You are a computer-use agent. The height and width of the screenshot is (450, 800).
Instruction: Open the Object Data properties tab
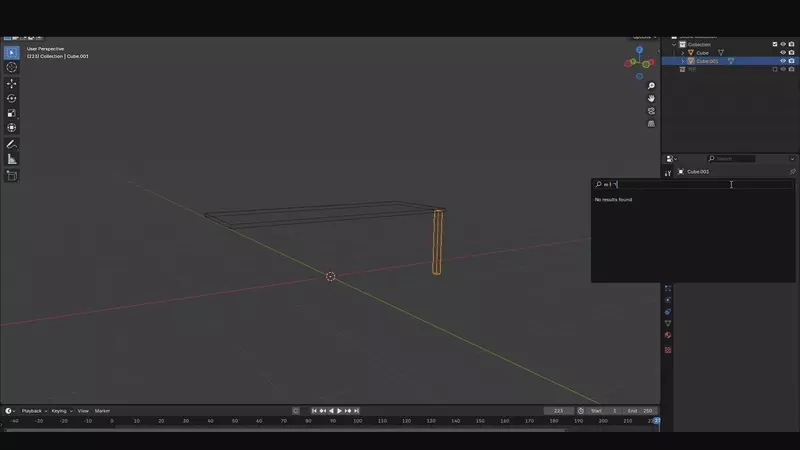click(668, 323)
